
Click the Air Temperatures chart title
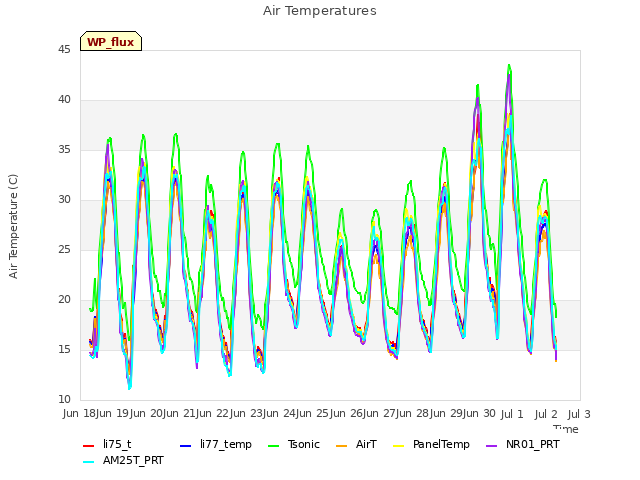point(320,11)
